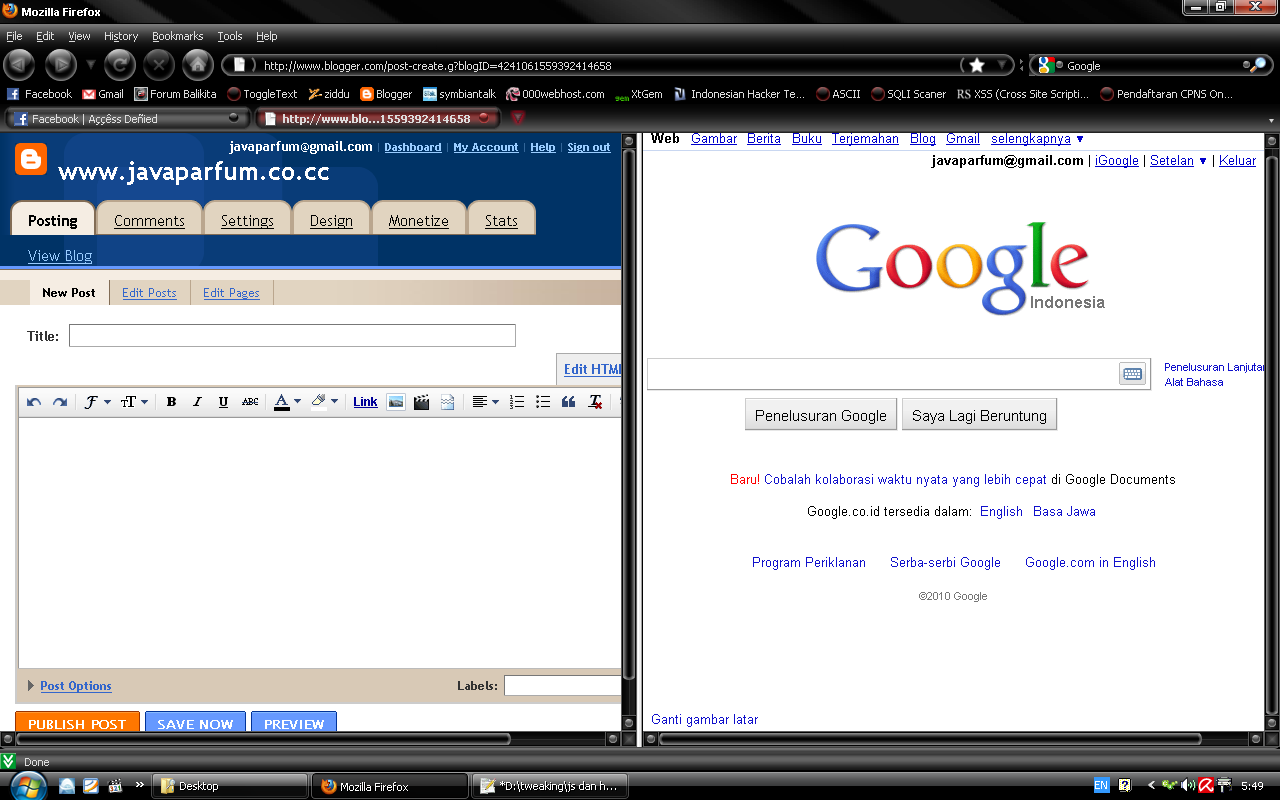Toggle Italic formatting in editor toolbar
The height and width of the screenshot is (800, 1280).
click(x=197, y=402)
